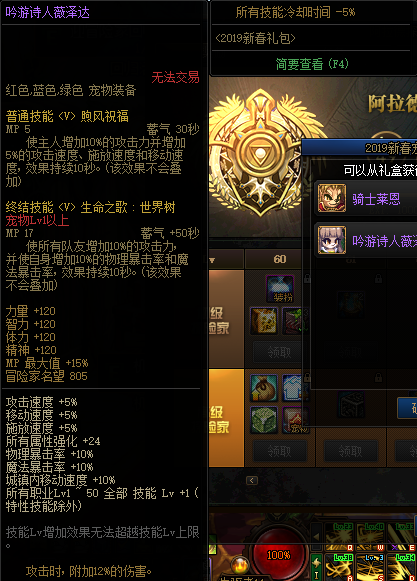Click the large golden Arad emblem

point(261,152)
